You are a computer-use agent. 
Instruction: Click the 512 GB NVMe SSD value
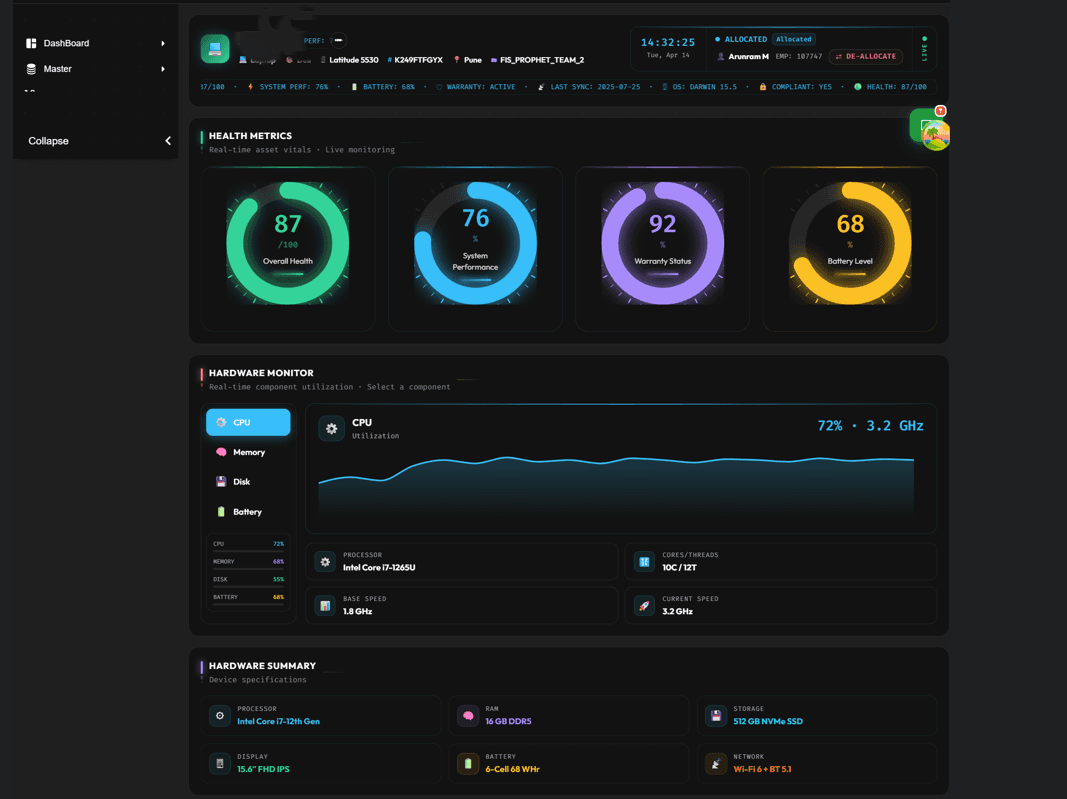(768, 721)
